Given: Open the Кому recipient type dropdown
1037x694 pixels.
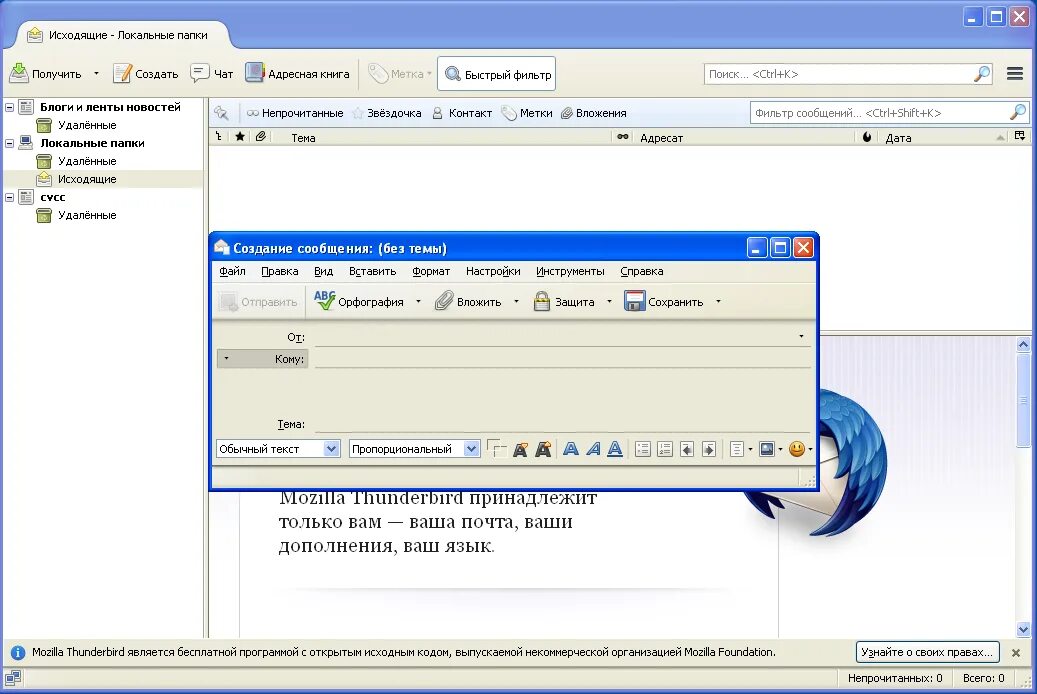Looking at the screenshot, I should [226, 359].
